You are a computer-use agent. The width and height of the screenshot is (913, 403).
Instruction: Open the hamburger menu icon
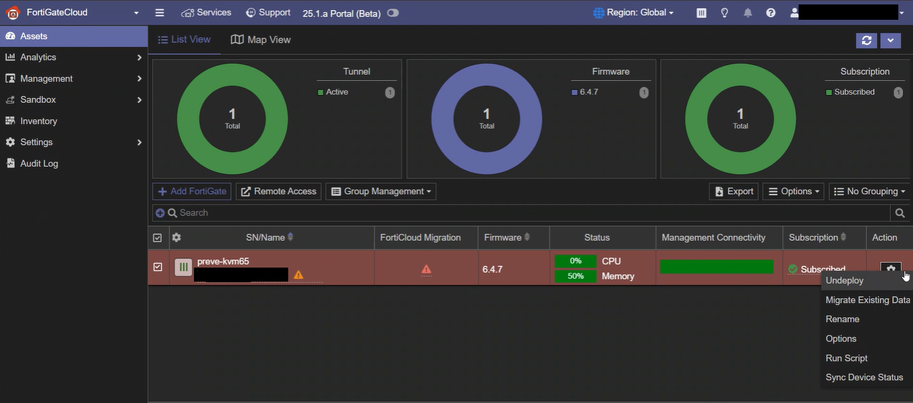[160, 13]
